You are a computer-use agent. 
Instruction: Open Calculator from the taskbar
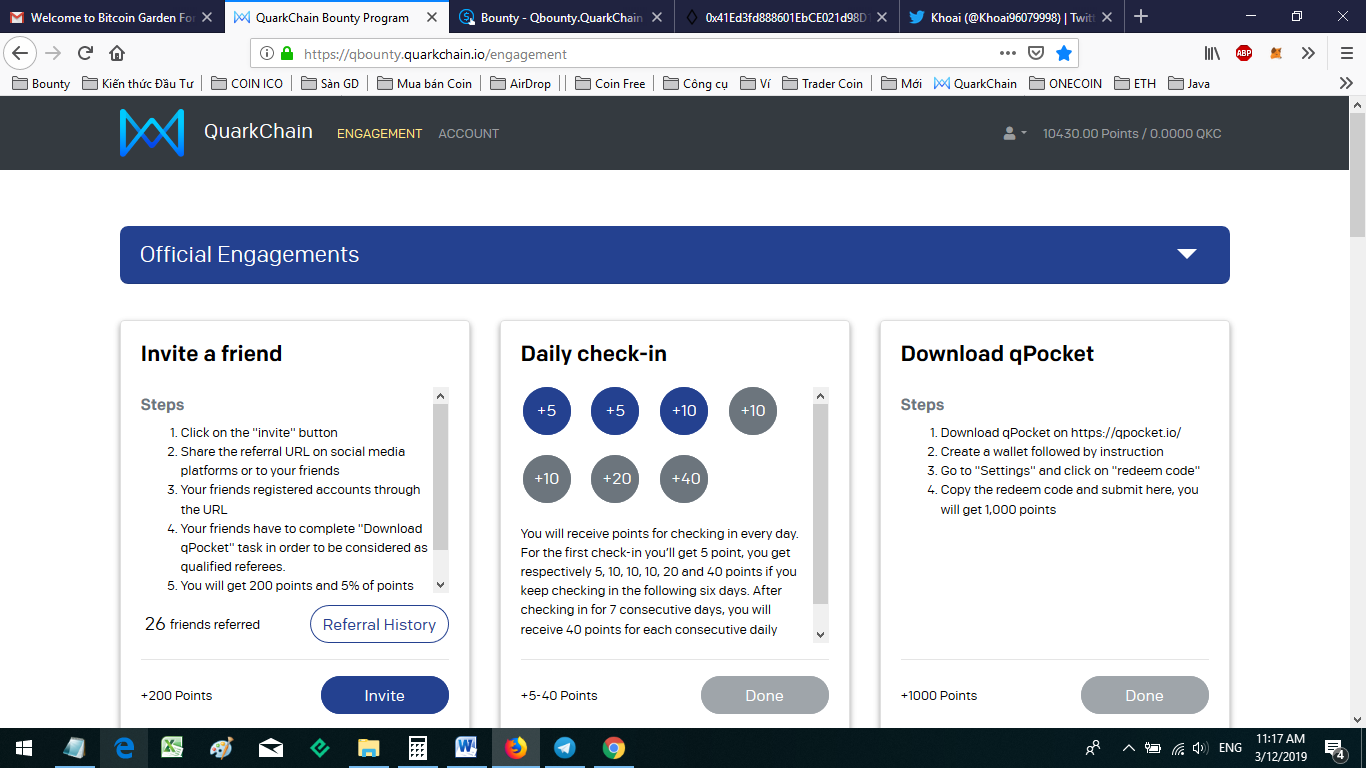418,748
